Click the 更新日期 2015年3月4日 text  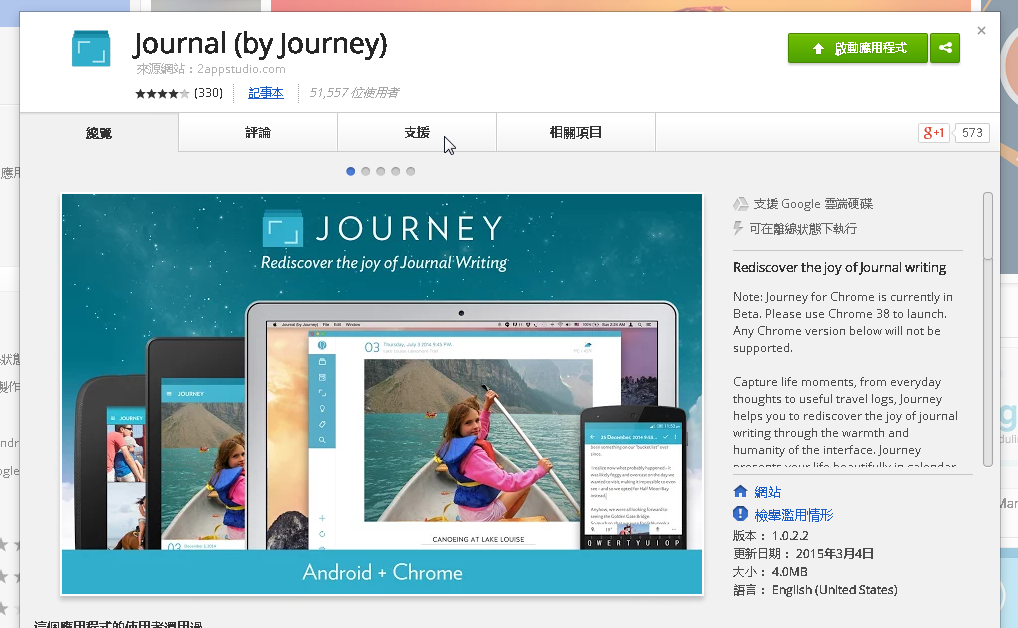(803, 554)
